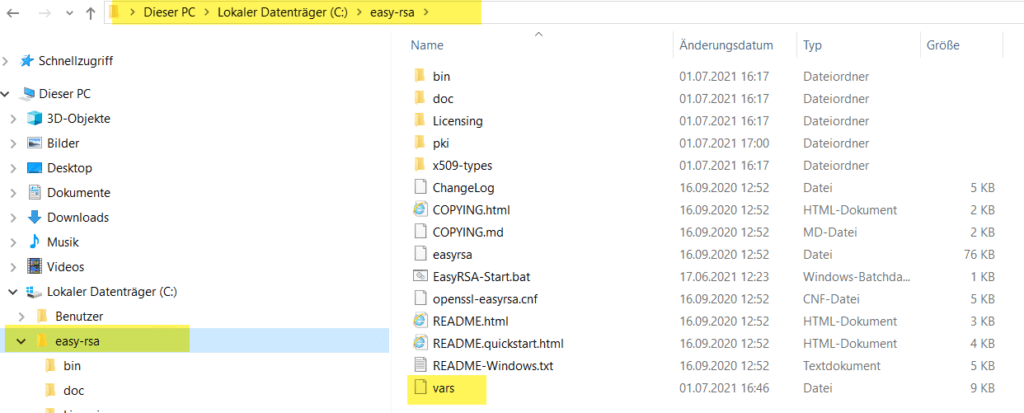
Task: Open the pki folder icon in file list
Action: (420, 143)
